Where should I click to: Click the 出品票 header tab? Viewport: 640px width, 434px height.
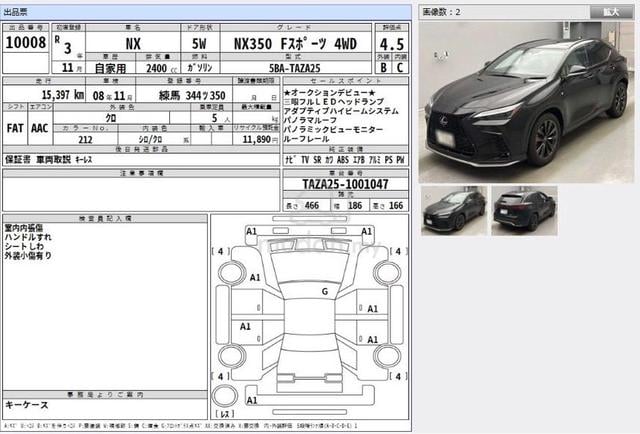tap(16, 12)
